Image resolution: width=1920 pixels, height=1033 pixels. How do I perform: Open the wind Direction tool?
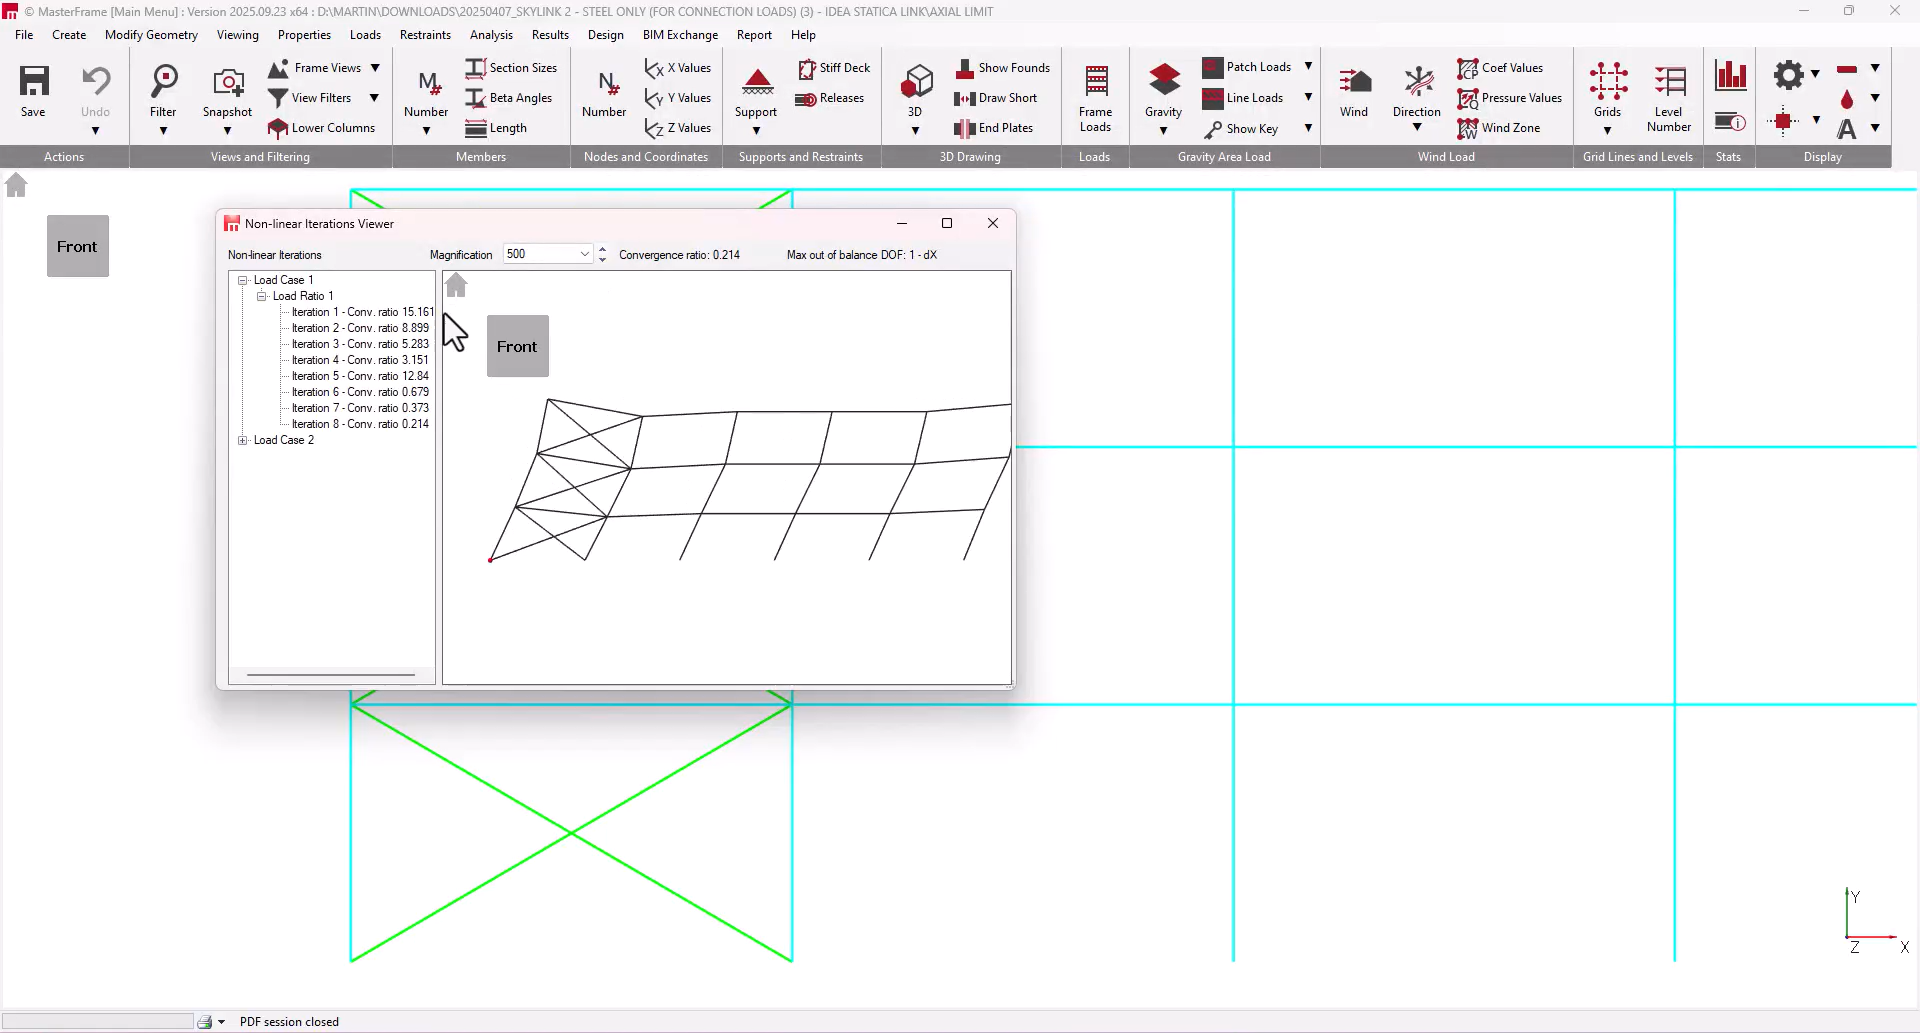pos(1418,81)
